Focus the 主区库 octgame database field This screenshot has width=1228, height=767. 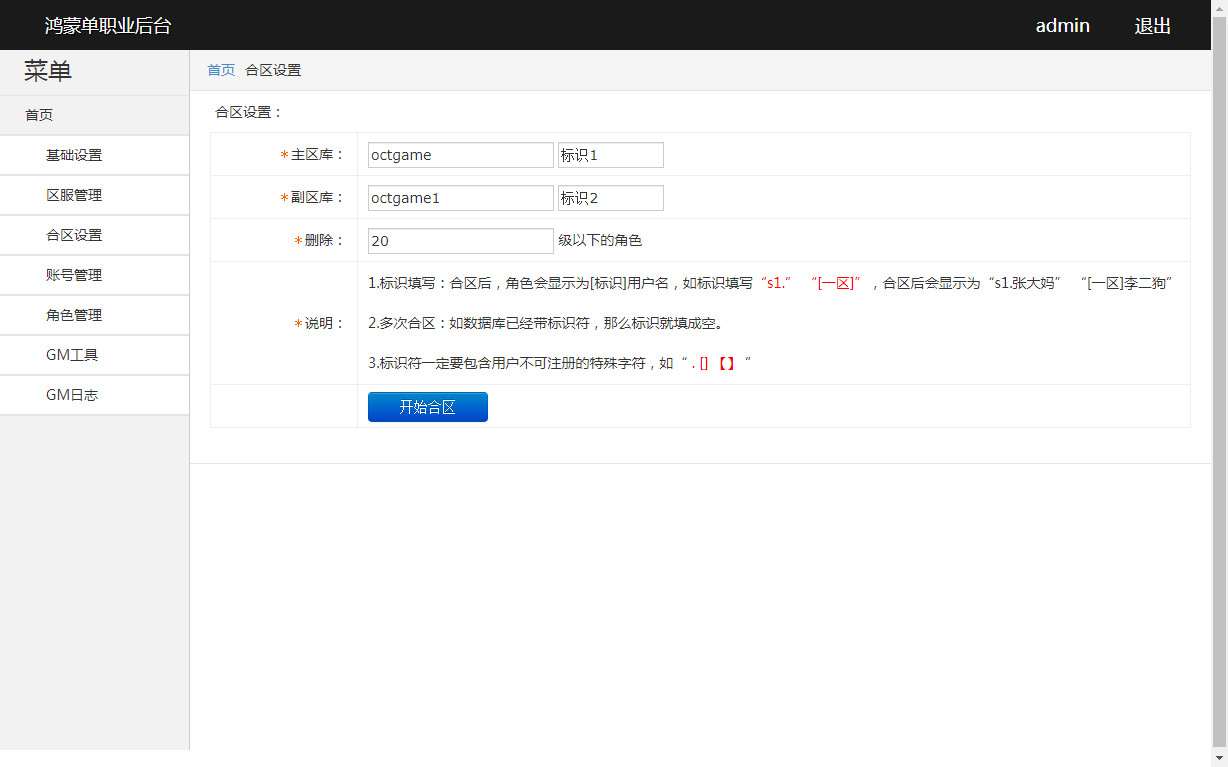(460, 155)
